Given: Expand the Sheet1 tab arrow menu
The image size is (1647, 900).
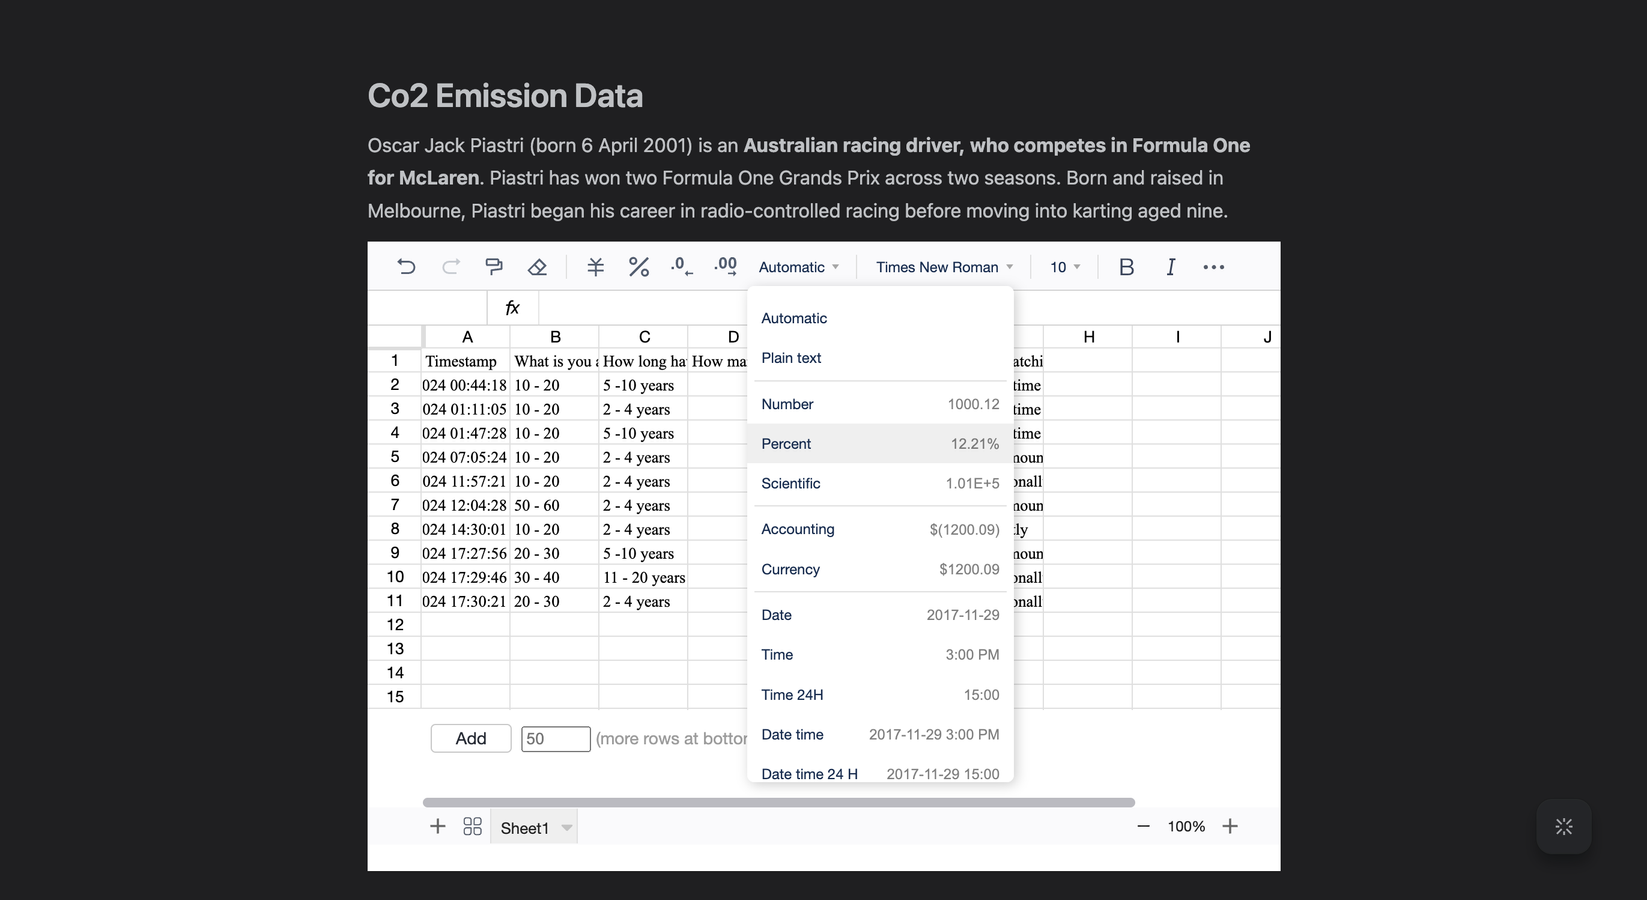Looking at the screenshot, I should (x=567, y=828).
